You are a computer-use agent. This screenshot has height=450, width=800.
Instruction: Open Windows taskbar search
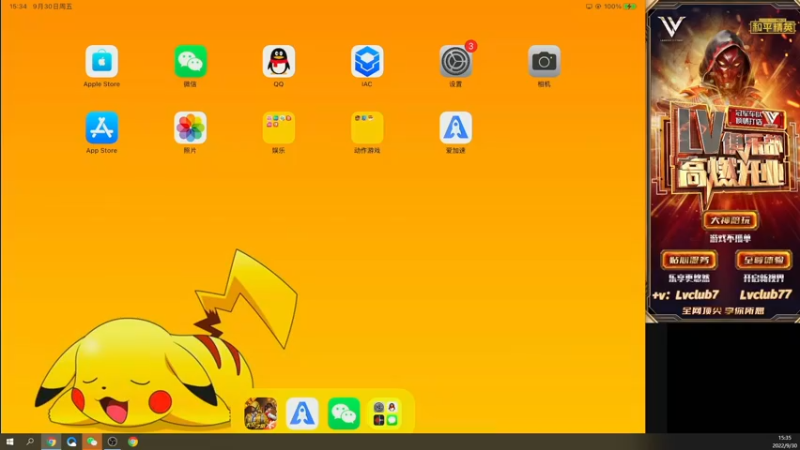point(30,442)
